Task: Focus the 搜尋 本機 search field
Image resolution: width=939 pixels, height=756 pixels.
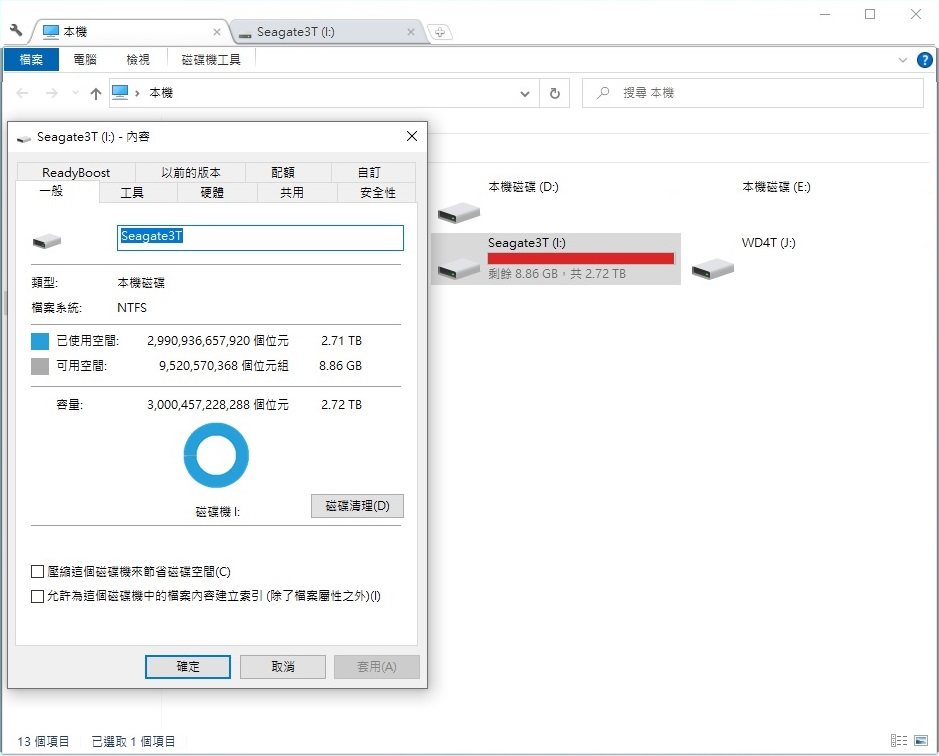Action: (753, 93)
